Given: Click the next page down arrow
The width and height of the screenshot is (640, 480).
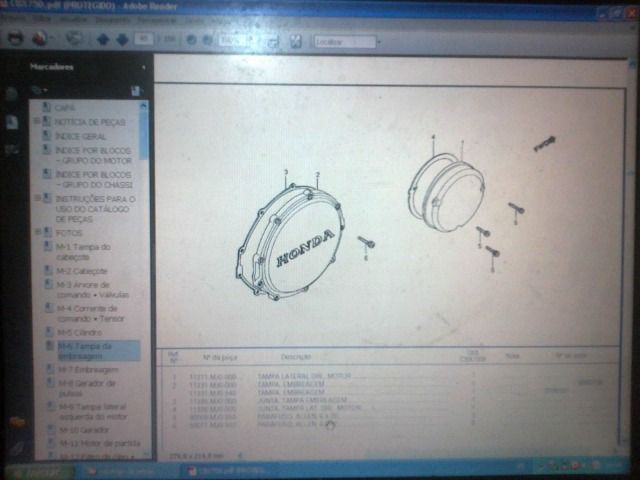Looking at the screenshot, I should tap(122, 40).
